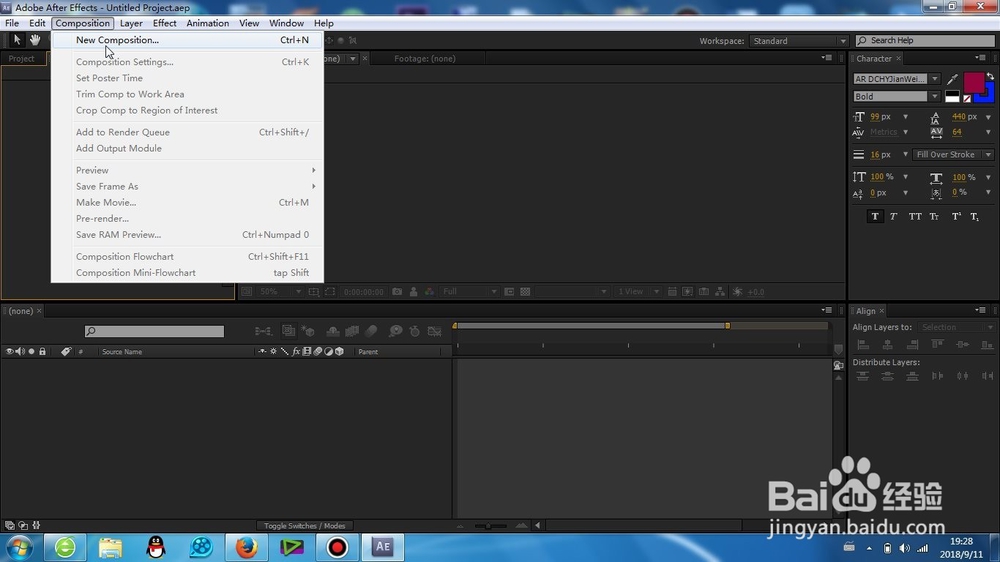Toggle Small Caps text style

point(934,216)
